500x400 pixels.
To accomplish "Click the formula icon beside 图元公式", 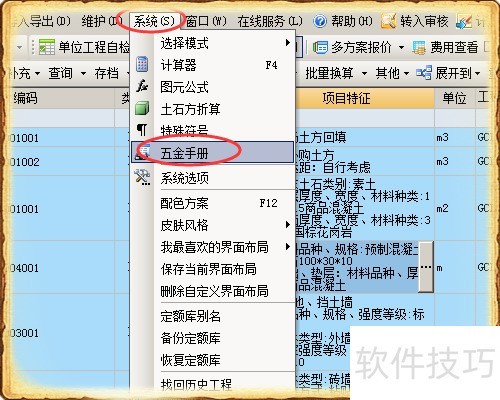I will (142, 86).
